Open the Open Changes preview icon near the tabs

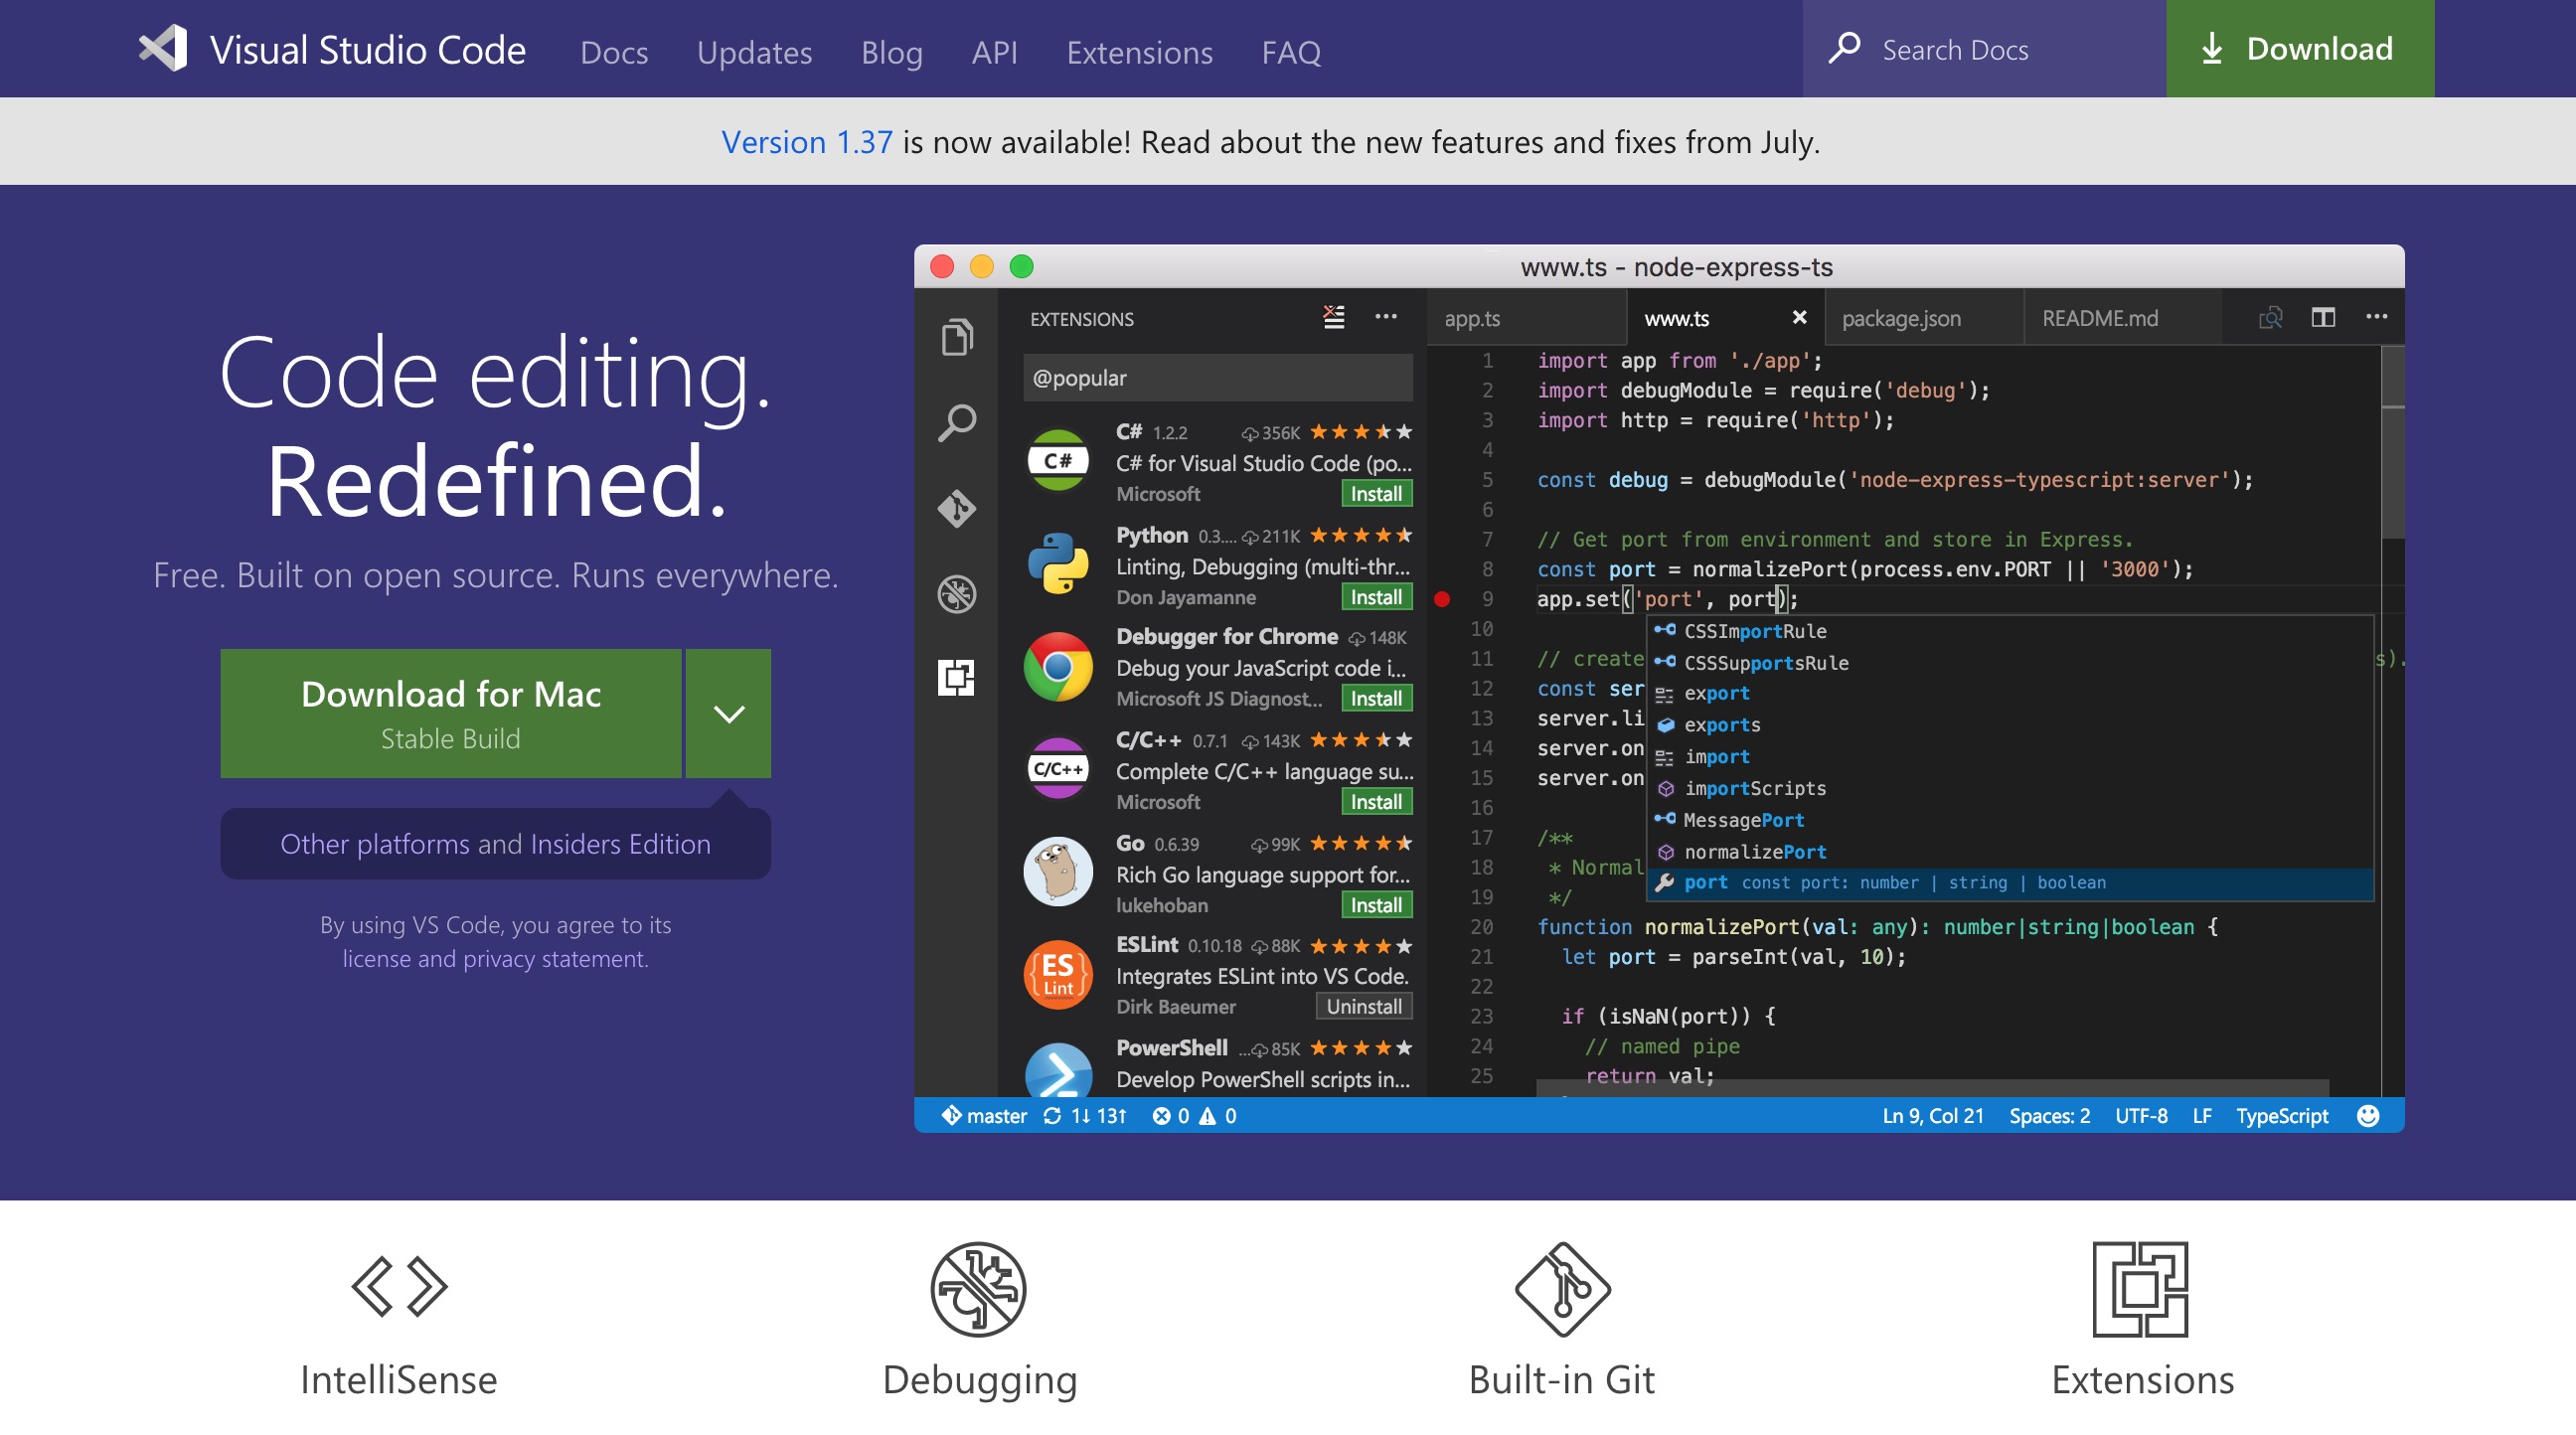tap(2270, 317)
